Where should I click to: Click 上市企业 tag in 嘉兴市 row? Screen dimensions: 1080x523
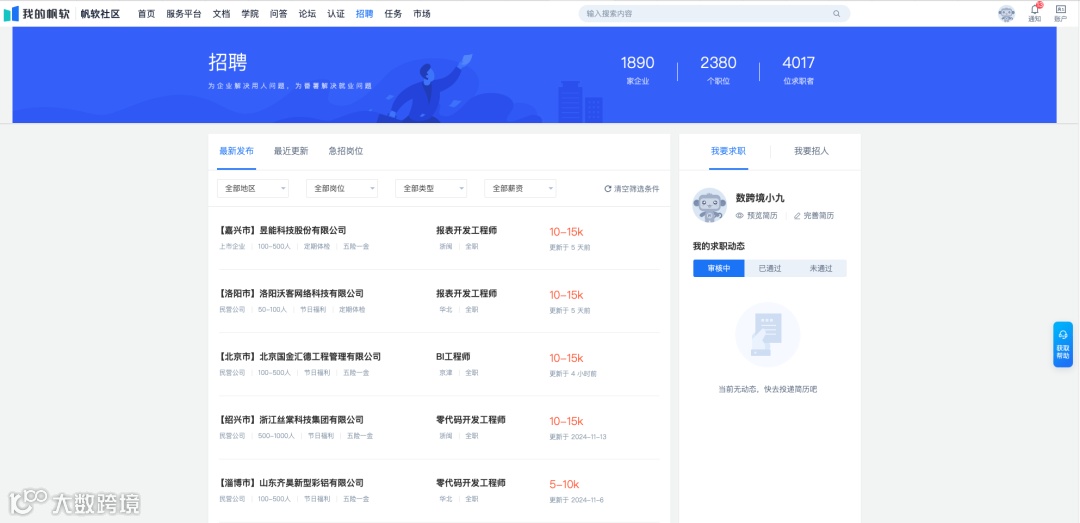click(232, 246)
